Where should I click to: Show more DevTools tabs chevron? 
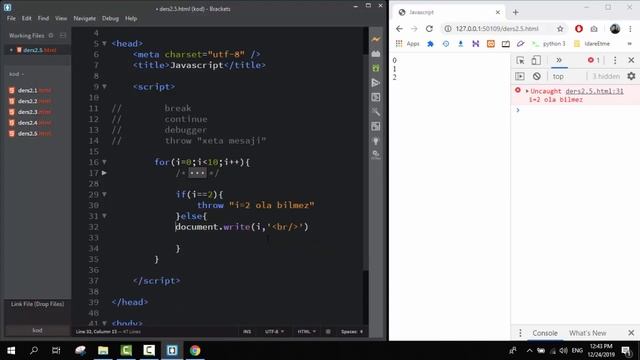[x=559, y=60]
